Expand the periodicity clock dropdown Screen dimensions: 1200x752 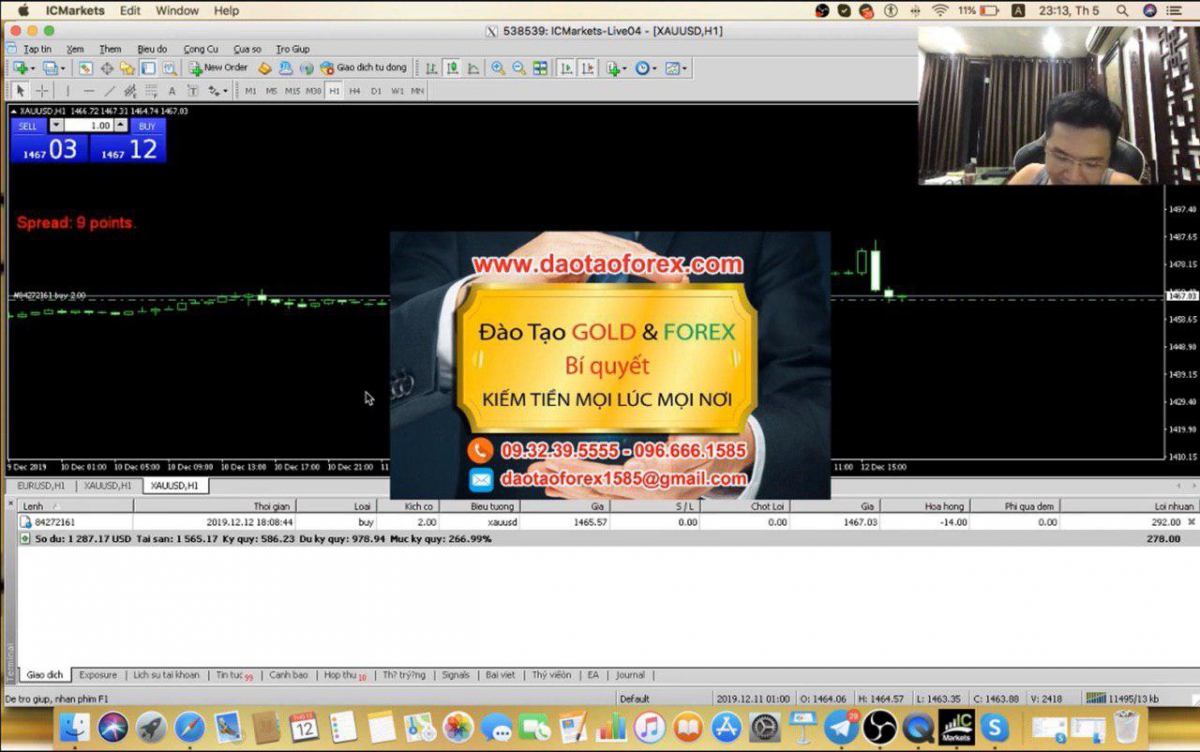[656, 68]
